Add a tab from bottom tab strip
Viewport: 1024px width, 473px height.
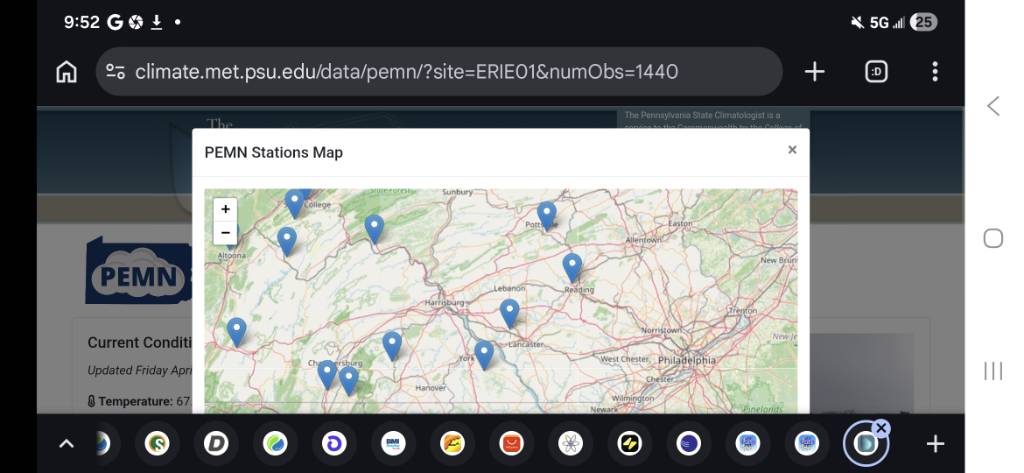[935, 444]
